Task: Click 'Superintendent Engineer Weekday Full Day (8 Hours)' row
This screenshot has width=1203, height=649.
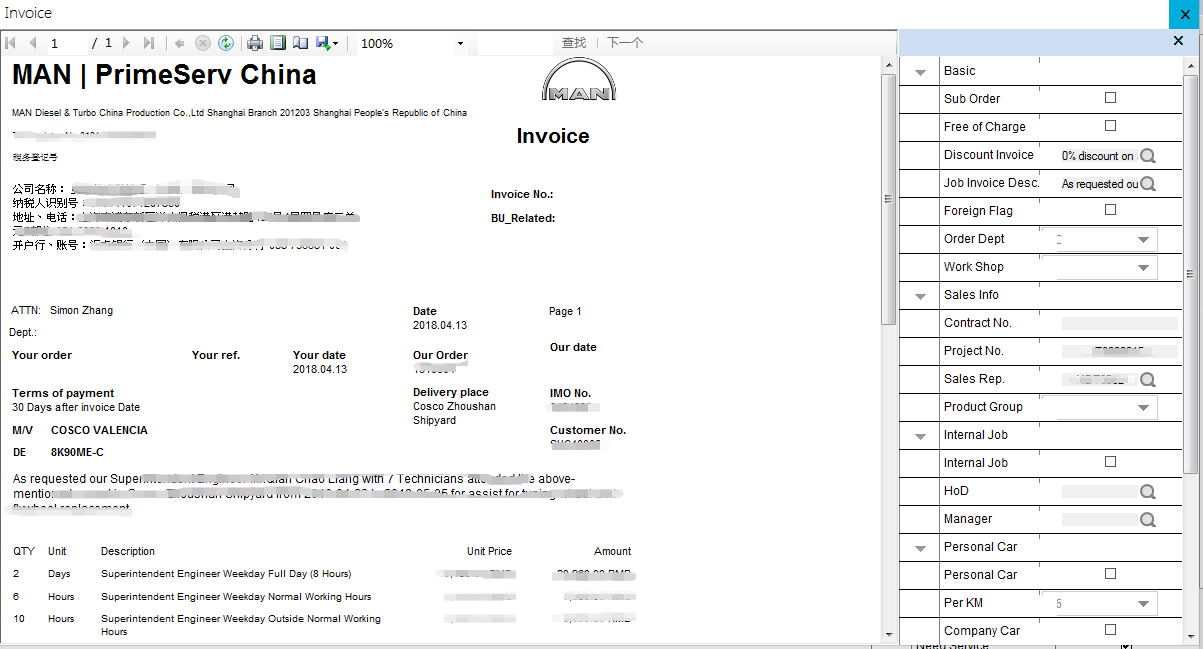Action: click(226, 574)
